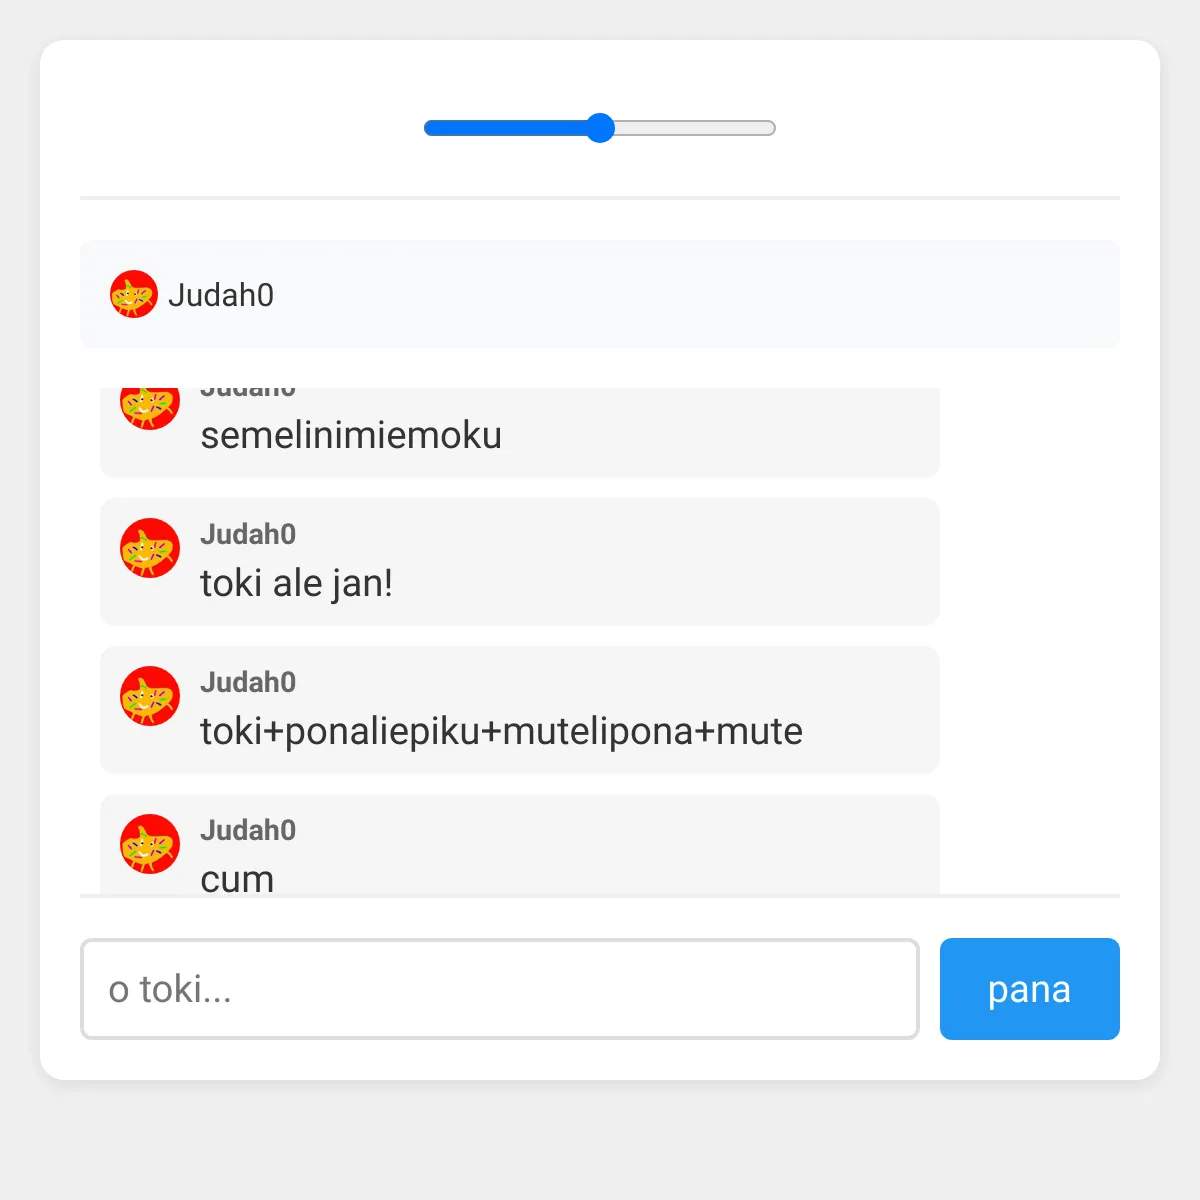Click the Judah0 name above "toki ale jan!"

[x=248, y=534]
